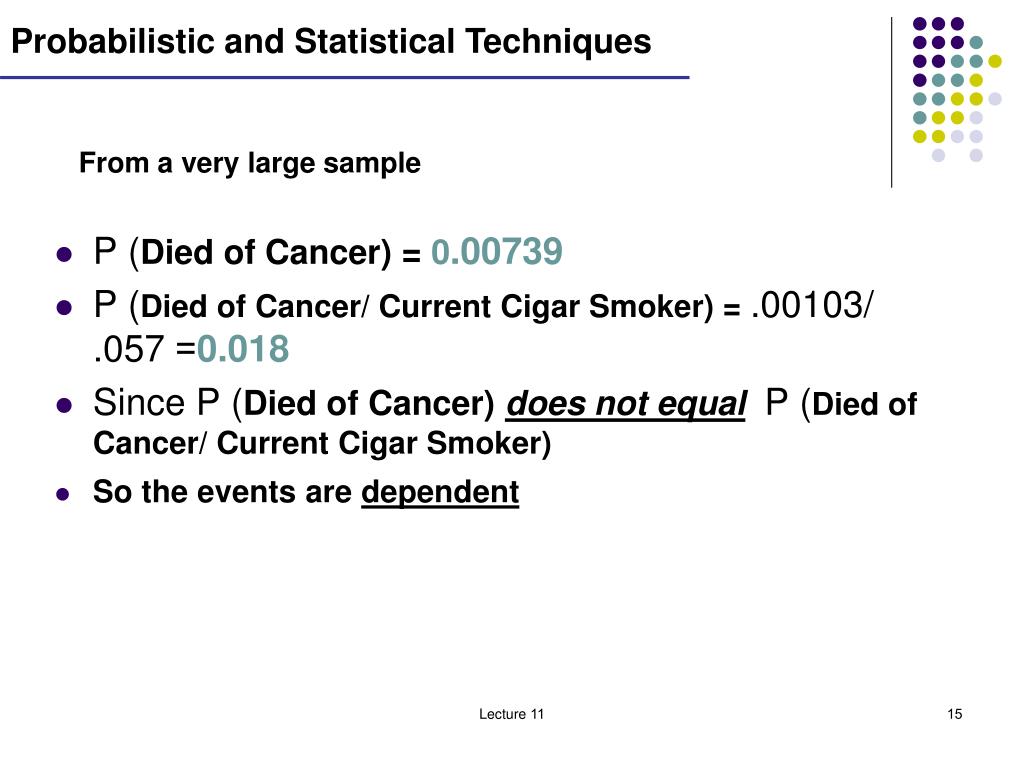The width and height of the screenshot is (1024, 768).
Task: Click the slide title 'Probabilistic and Statistical Techniques'
Action: (x=331, y=42)
